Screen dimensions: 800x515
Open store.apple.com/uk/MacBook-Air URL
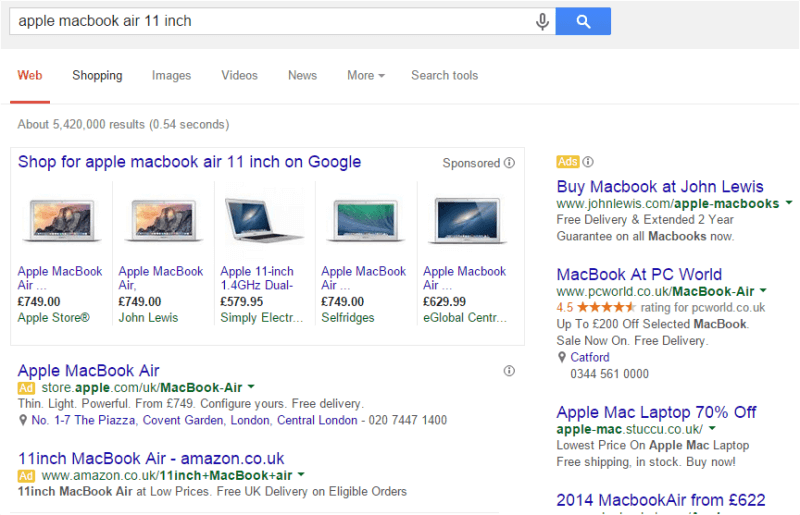pyautogui.click(x=142, y=388)
